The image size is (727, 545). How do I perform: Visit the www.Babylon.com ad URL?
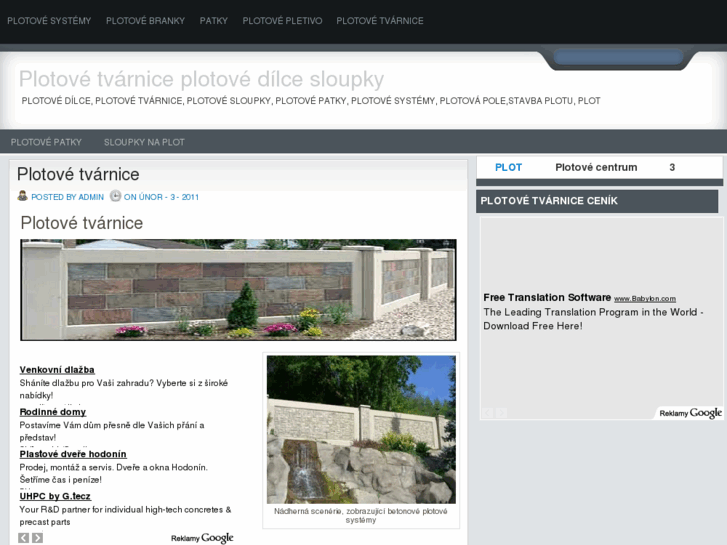(x=645, y=299)
